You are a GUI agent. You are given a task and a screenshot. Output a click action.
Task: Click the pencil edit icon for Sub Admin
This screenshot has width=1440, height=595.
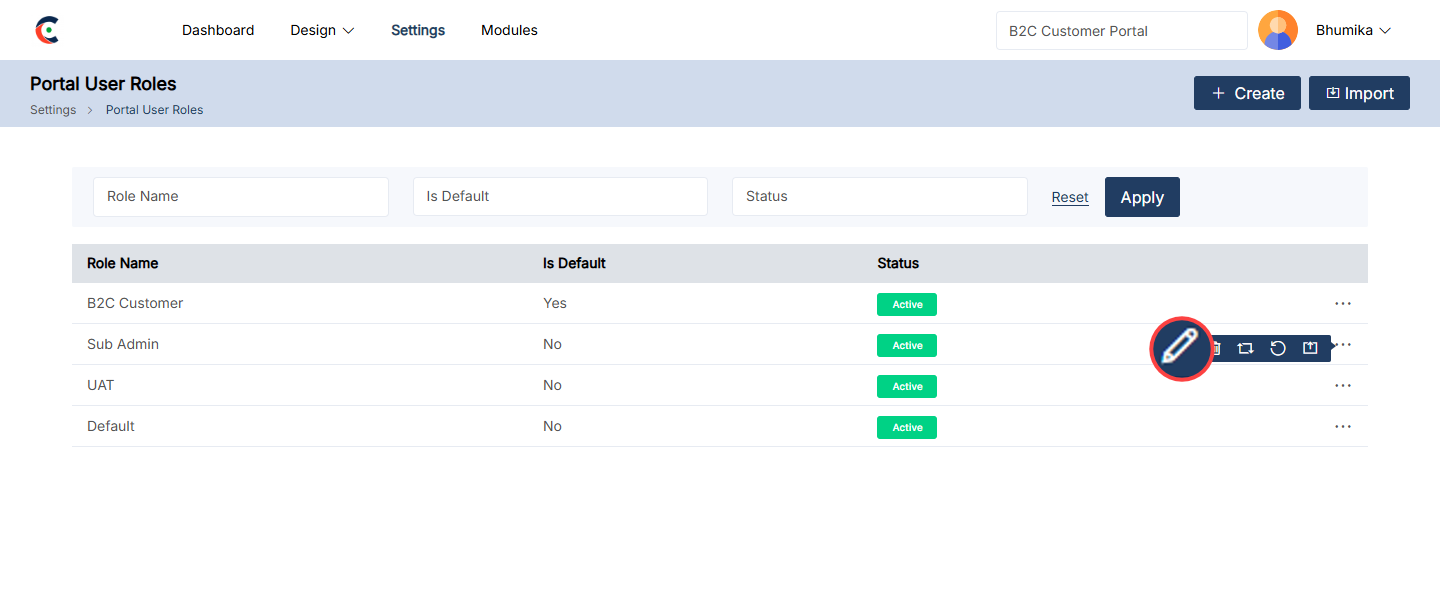point(1180,348)
